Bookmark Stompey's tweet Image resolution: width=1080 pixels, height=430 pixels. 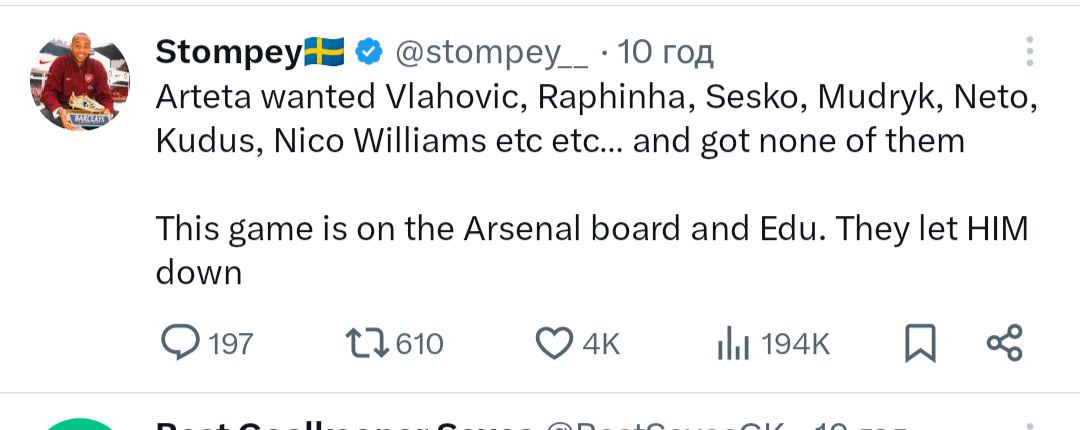[x=919, y=344]
